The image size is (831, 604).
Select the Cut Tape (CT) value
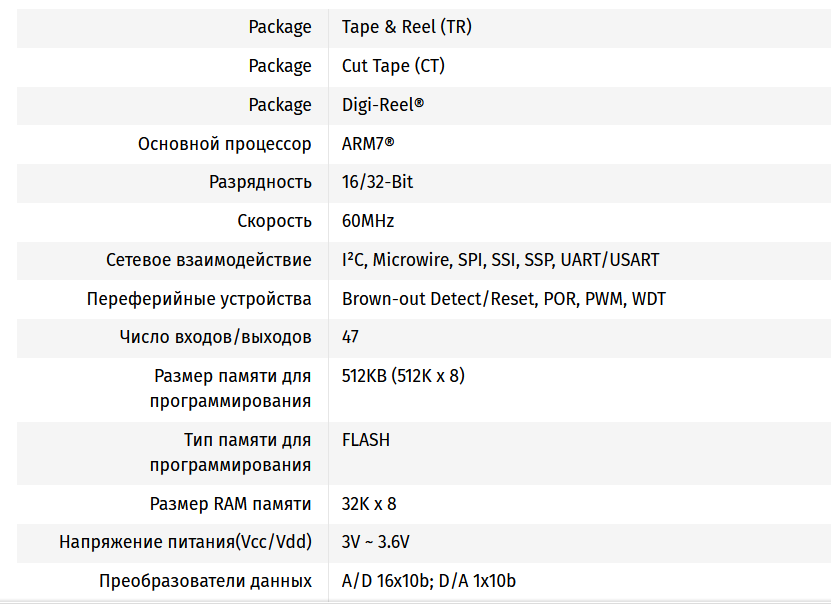(393, 66)
